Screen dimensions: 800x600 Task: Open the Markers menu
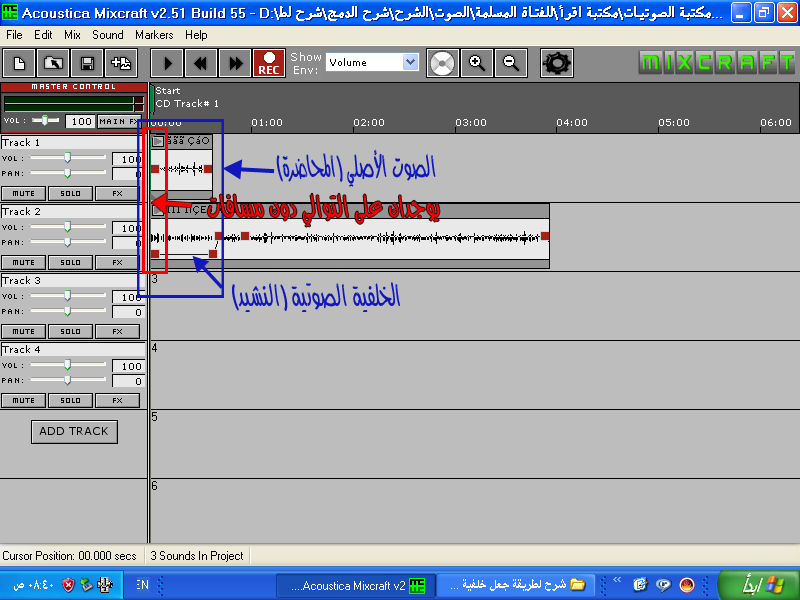click(x=154, y=35)
